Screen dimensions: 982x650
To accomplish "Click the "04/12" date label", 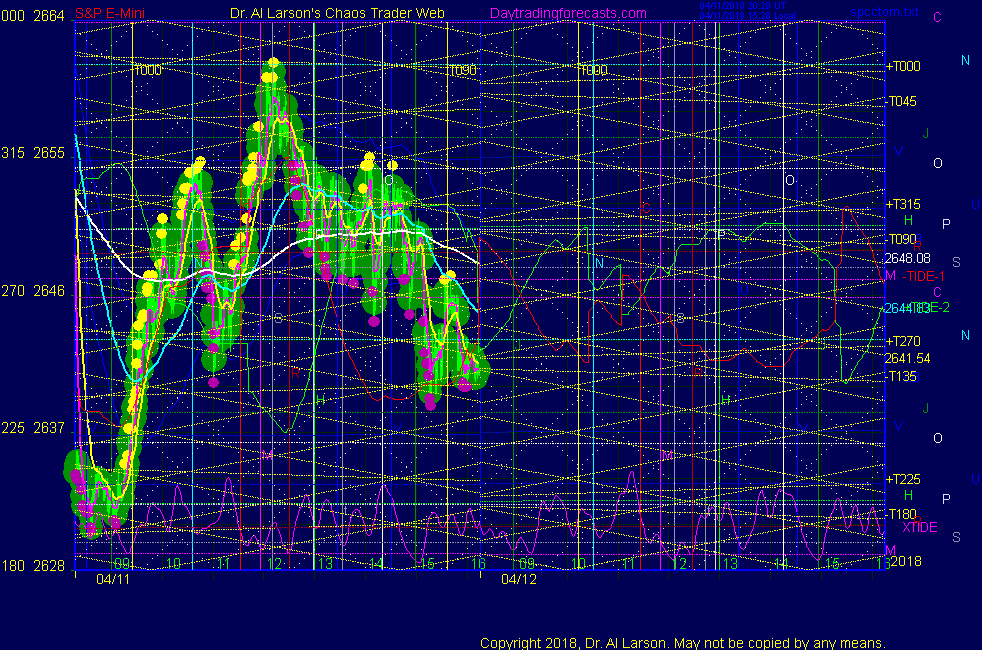I will pos(519,579).
